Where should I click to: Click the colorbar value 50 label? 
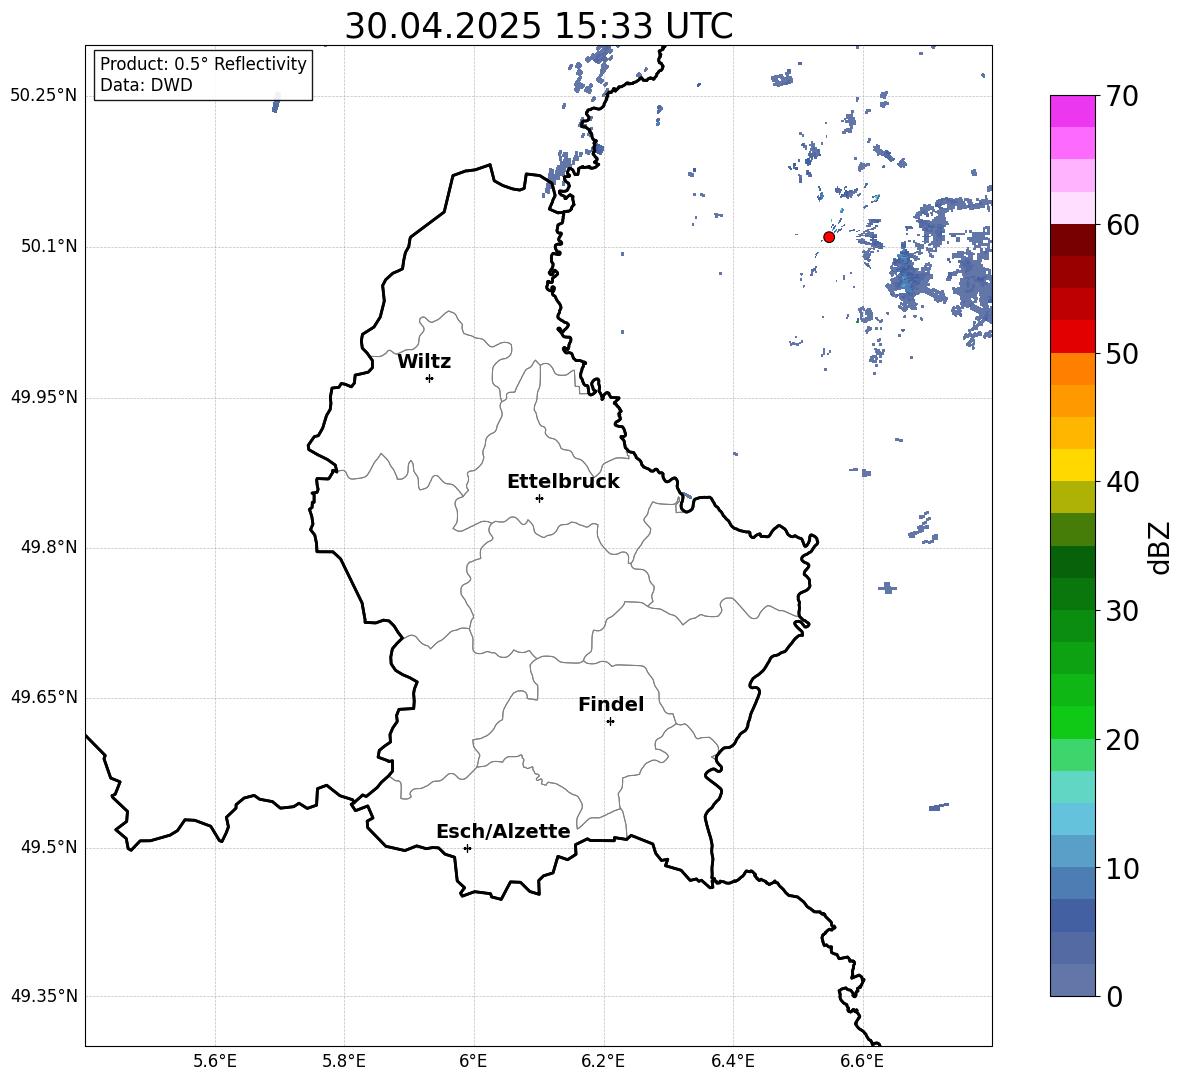[x=1121, y=353]
